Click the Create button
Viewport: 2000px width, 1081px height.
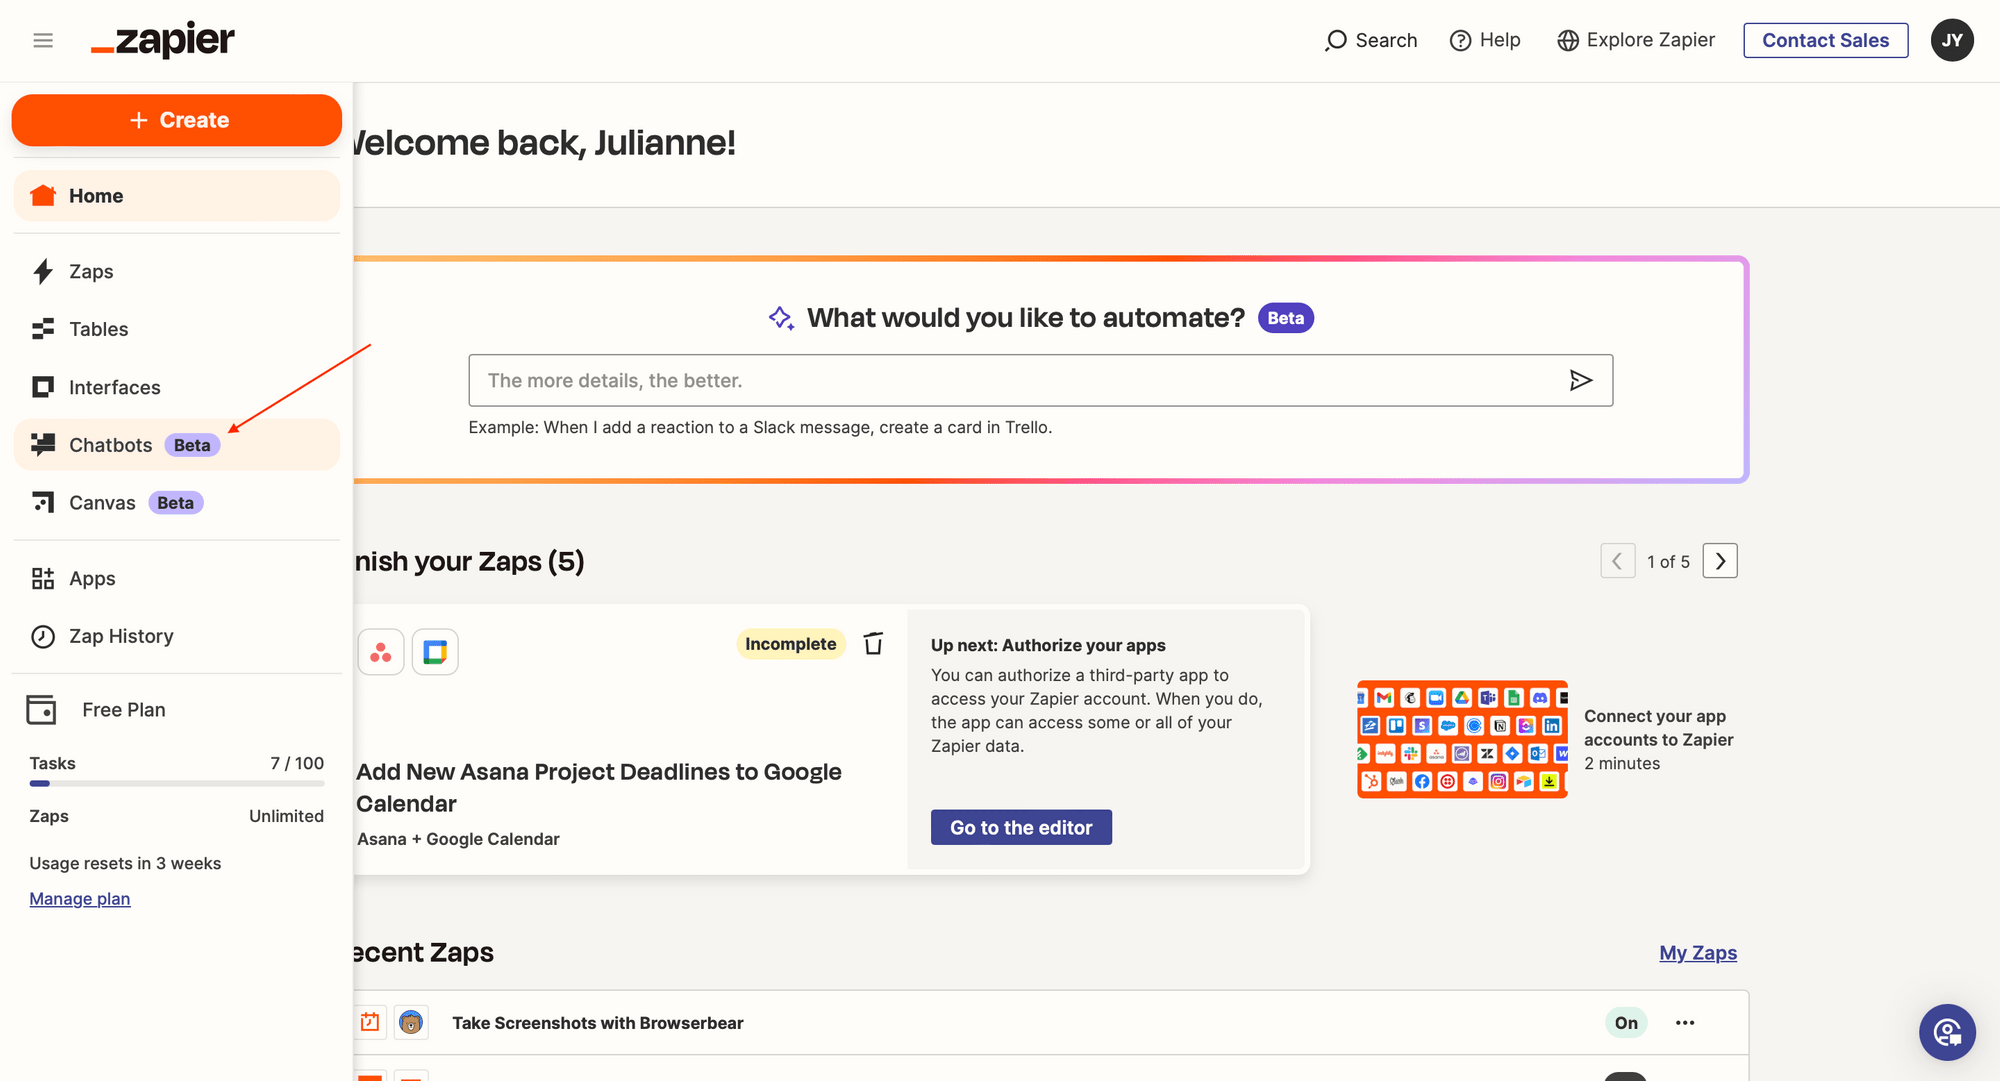[177, 120]
